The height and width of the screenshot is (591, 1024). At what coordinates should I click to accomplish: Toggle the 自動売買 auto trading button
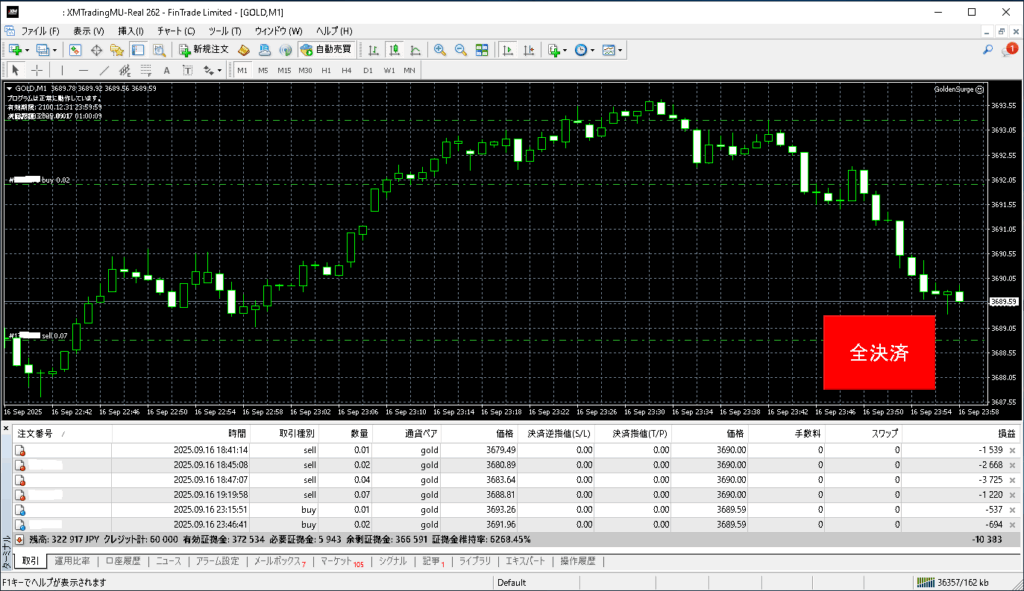pyautogui.click(x=325, y=50)
